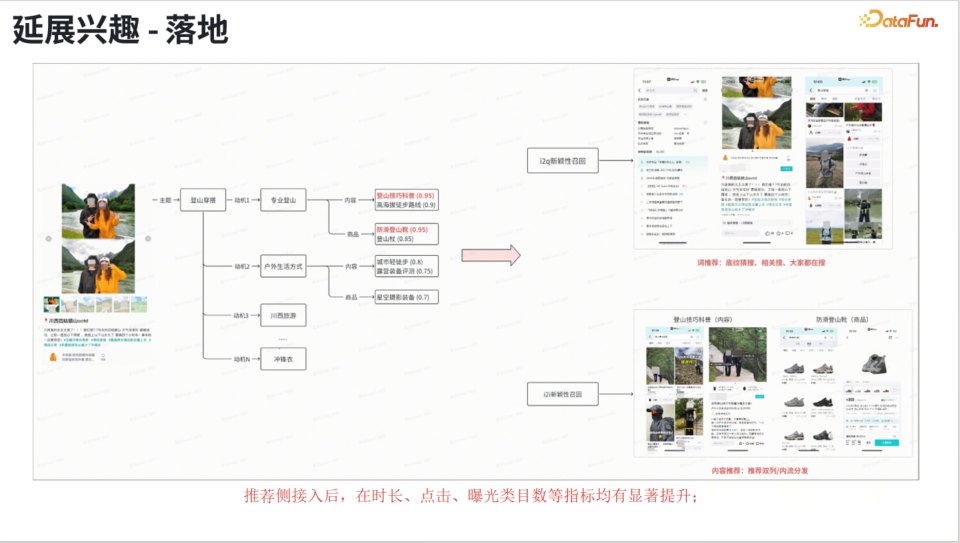Click the 登山技巧科普（内容） heading
Image resolution: width=960 pixels, height=543 pixels.
click(703, 319)
